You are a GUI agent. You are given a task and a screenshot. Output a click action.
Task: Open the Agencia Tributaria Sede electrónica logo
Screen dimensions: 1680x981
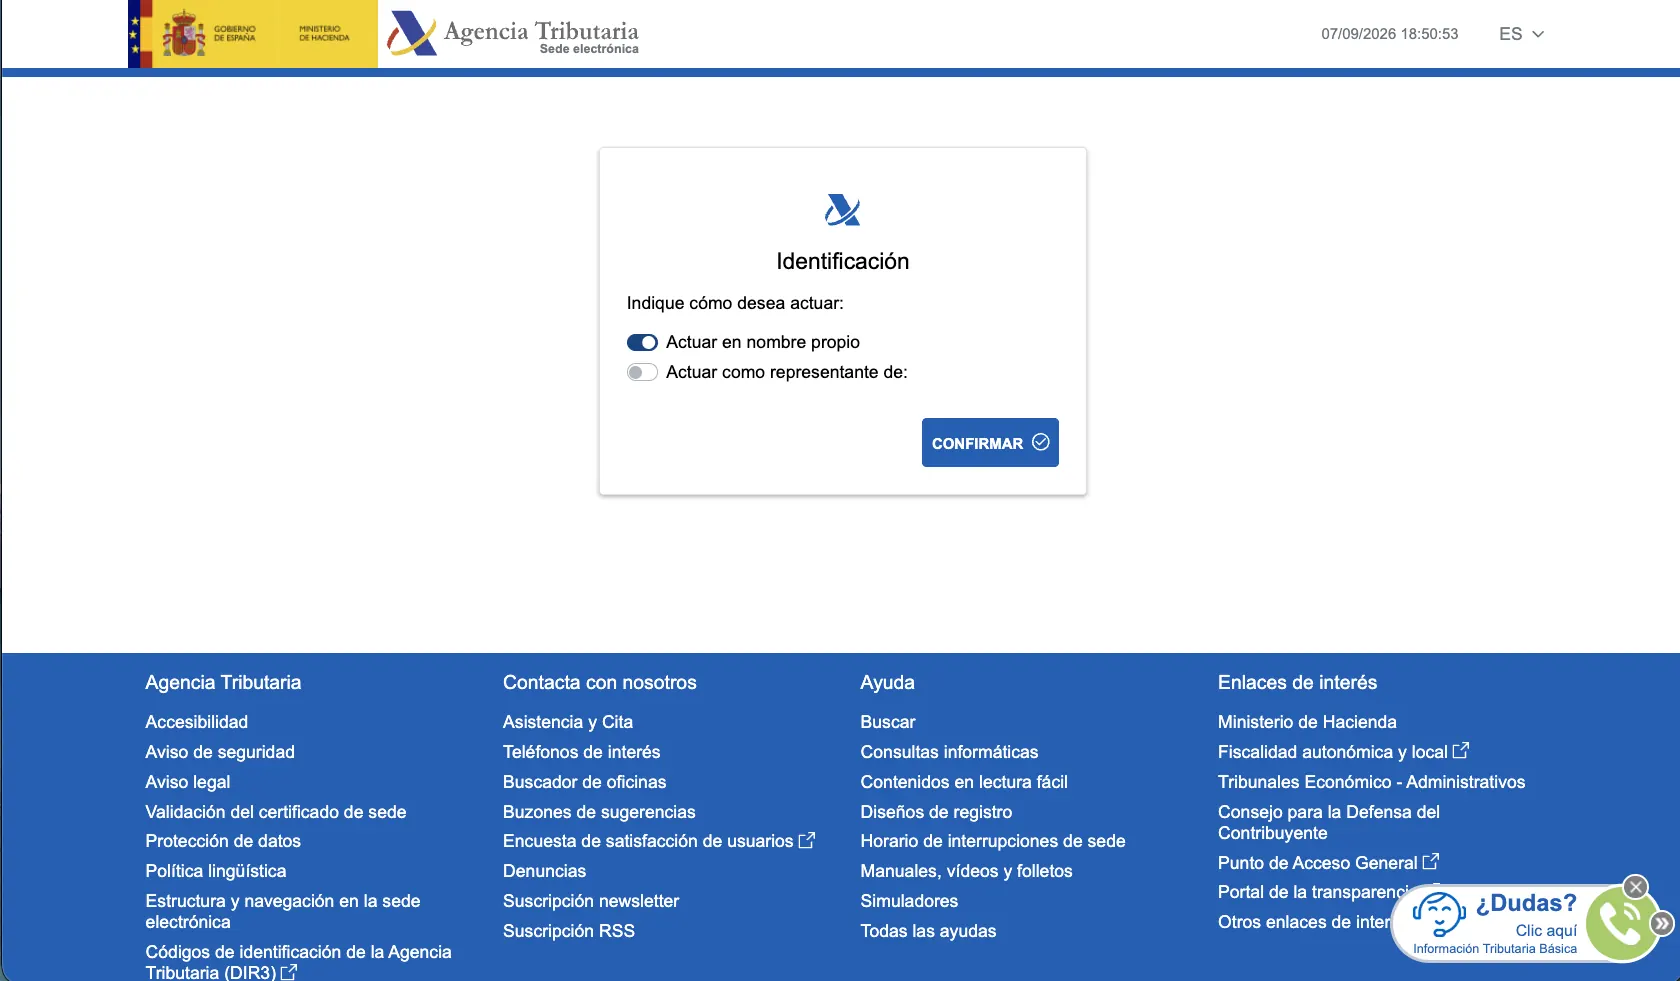513,34
